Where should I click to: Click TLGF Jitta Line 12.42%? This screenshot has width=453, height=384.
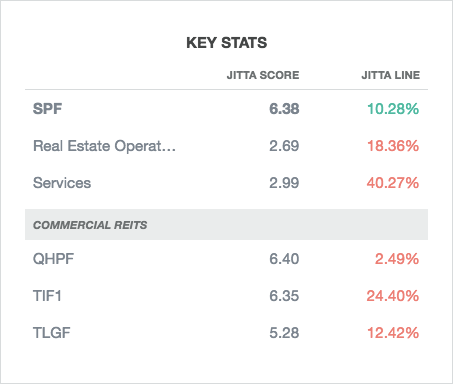pyautogui.click(x=393, y=333)
